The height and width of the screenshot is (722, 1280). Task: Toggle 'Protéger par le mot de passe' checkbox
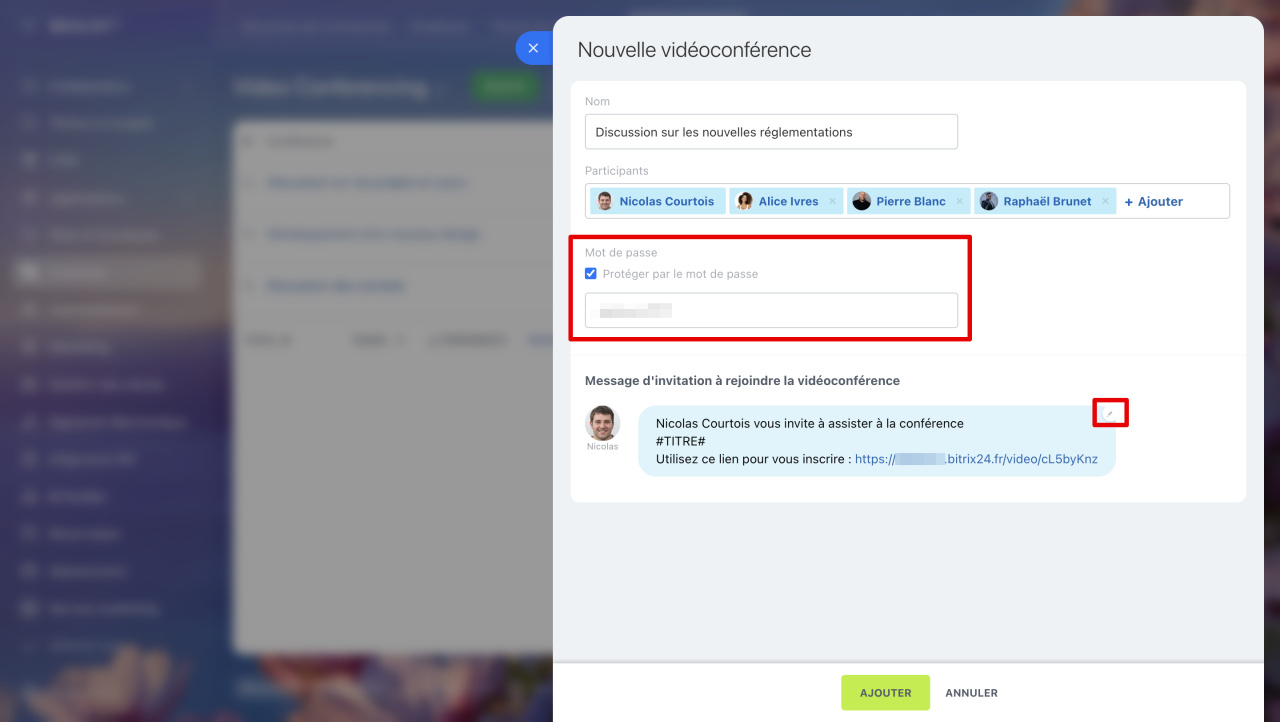click(x=591, y=273)
